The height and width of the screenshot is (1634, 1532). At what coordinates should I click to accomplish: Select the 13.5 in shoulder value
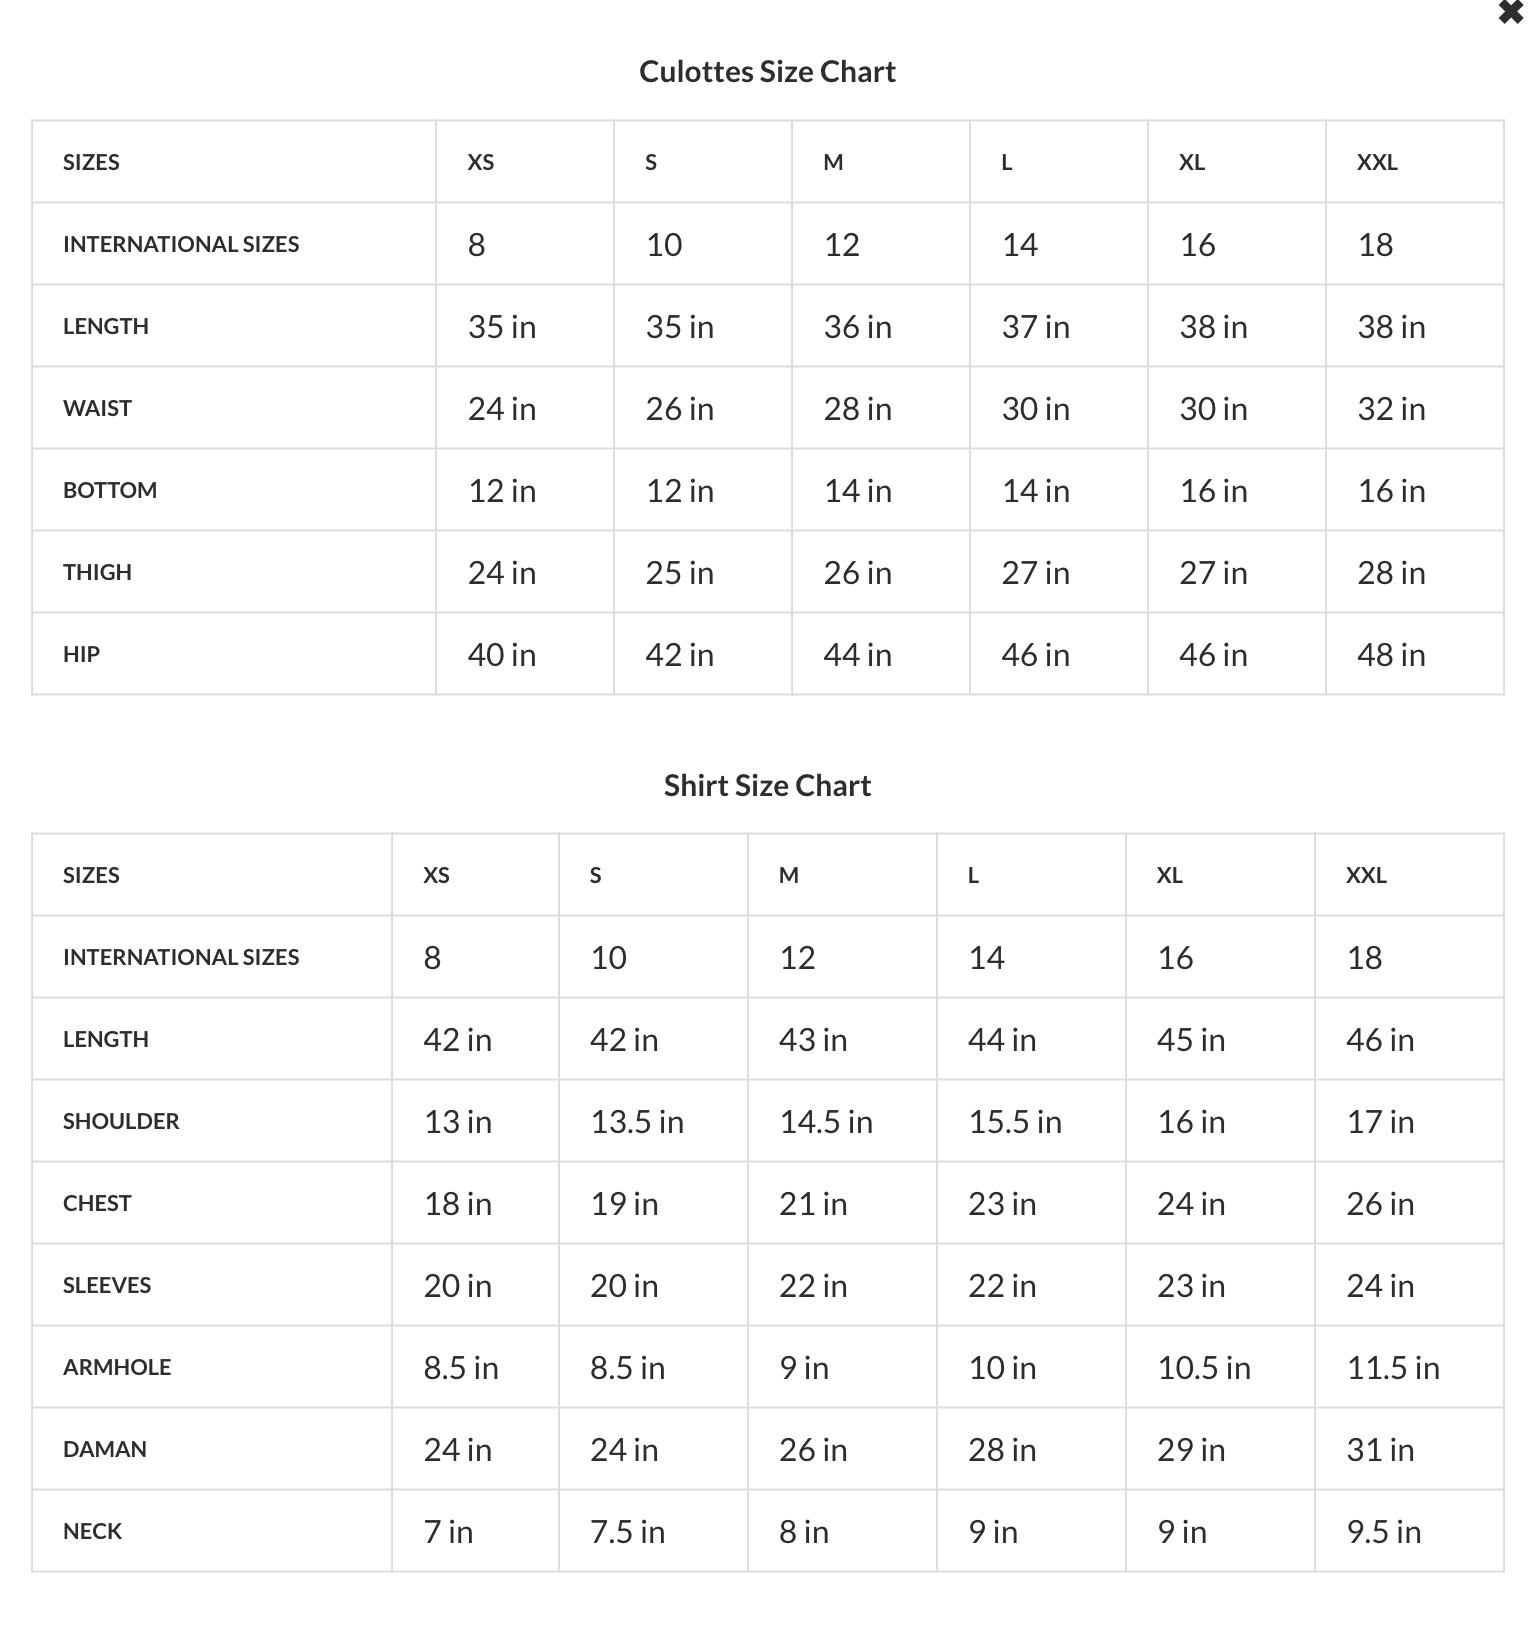point(637,1122)
